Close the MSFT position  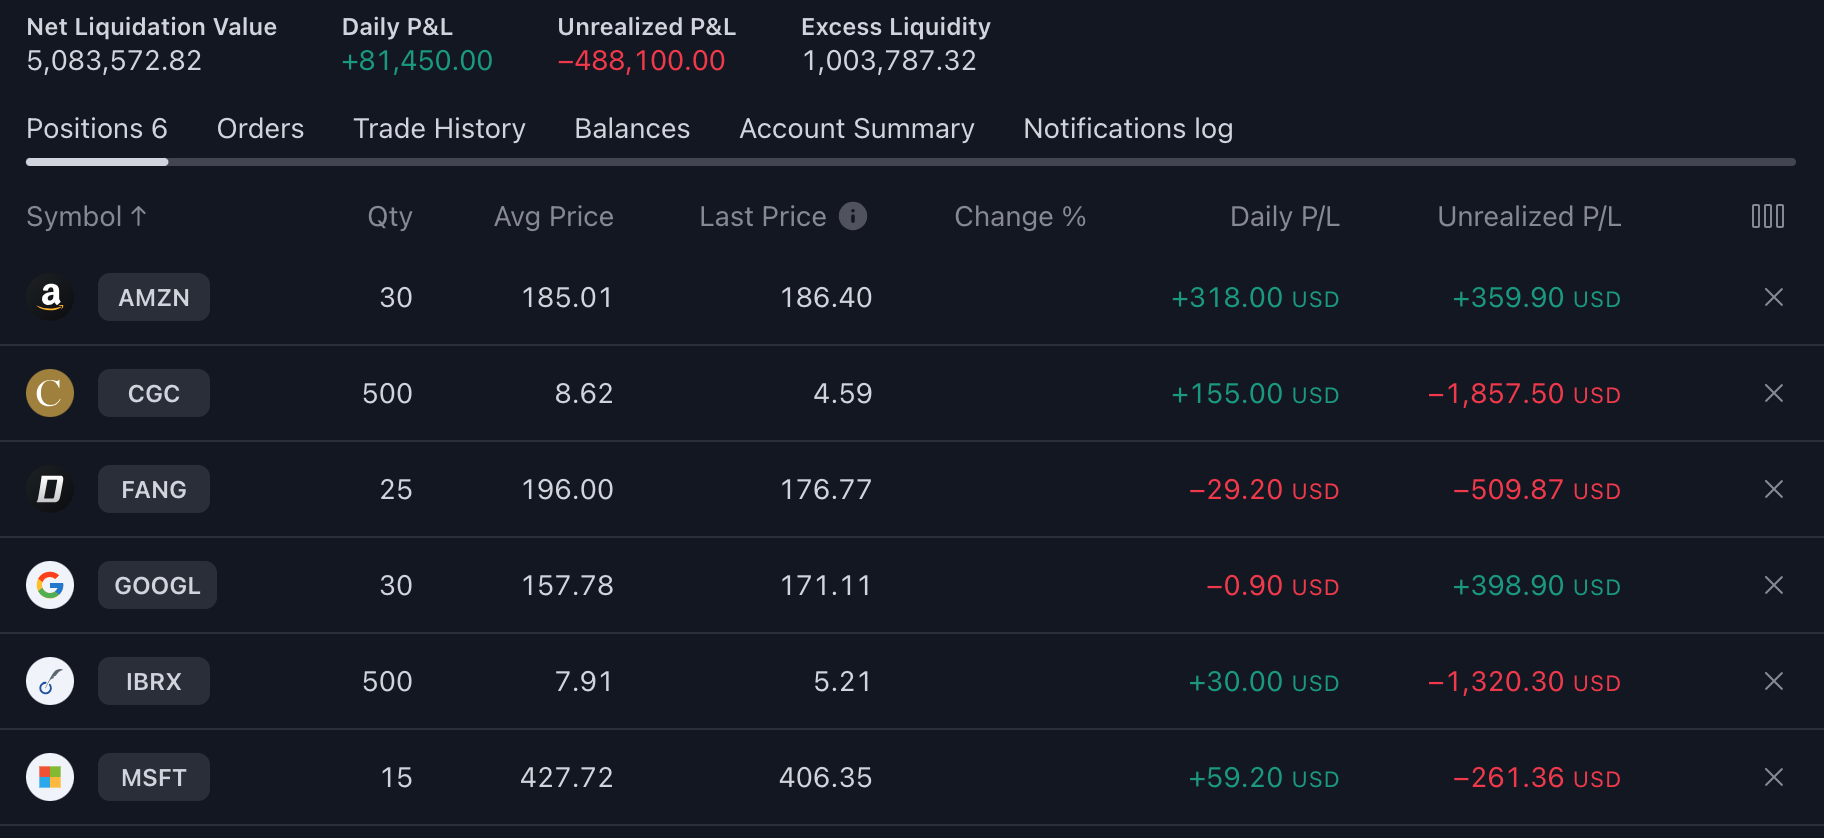(1773, 777)
